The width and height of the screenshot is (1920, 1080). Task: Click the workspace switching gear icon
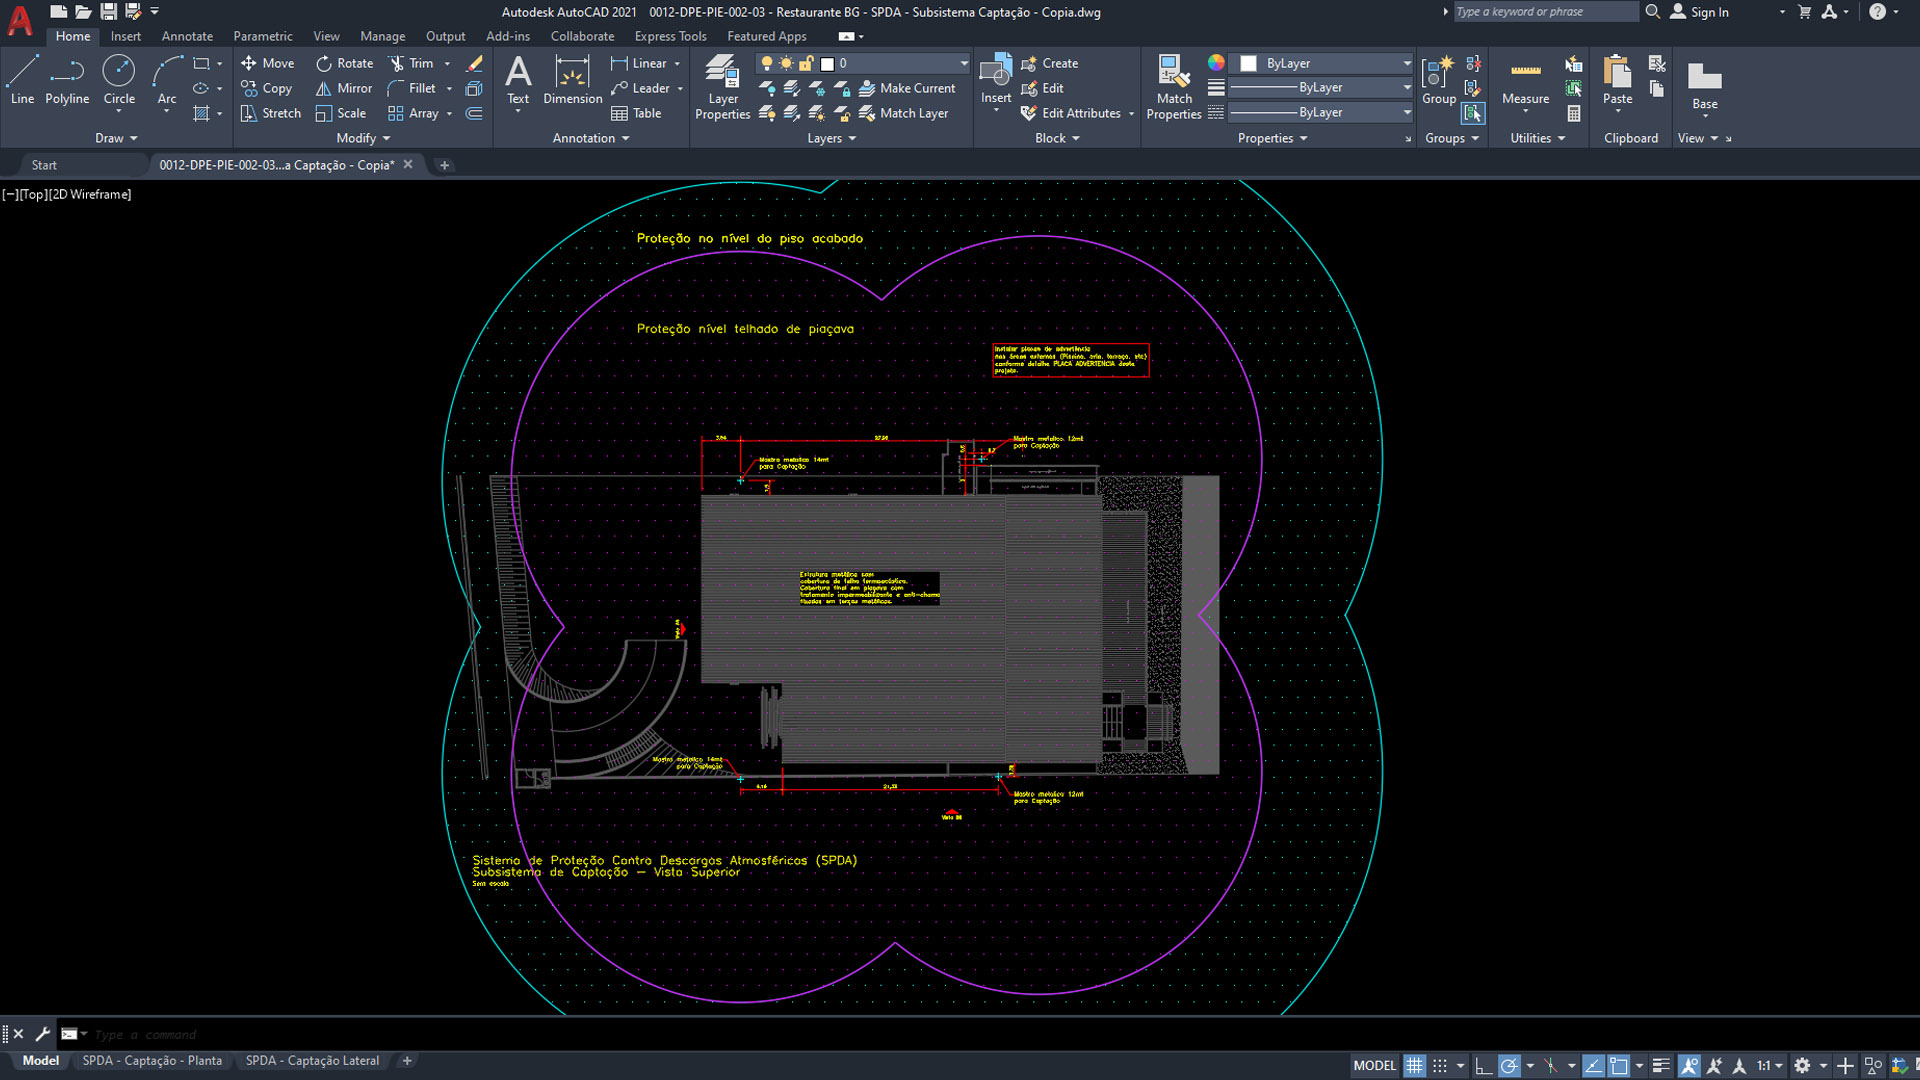point(1802,1066)
